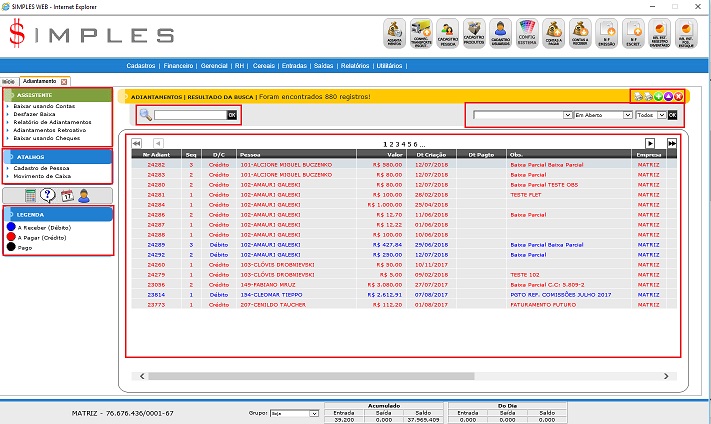Click the red close icon in results header
This screenshot has height=424, width=711.
click(678, 96)
